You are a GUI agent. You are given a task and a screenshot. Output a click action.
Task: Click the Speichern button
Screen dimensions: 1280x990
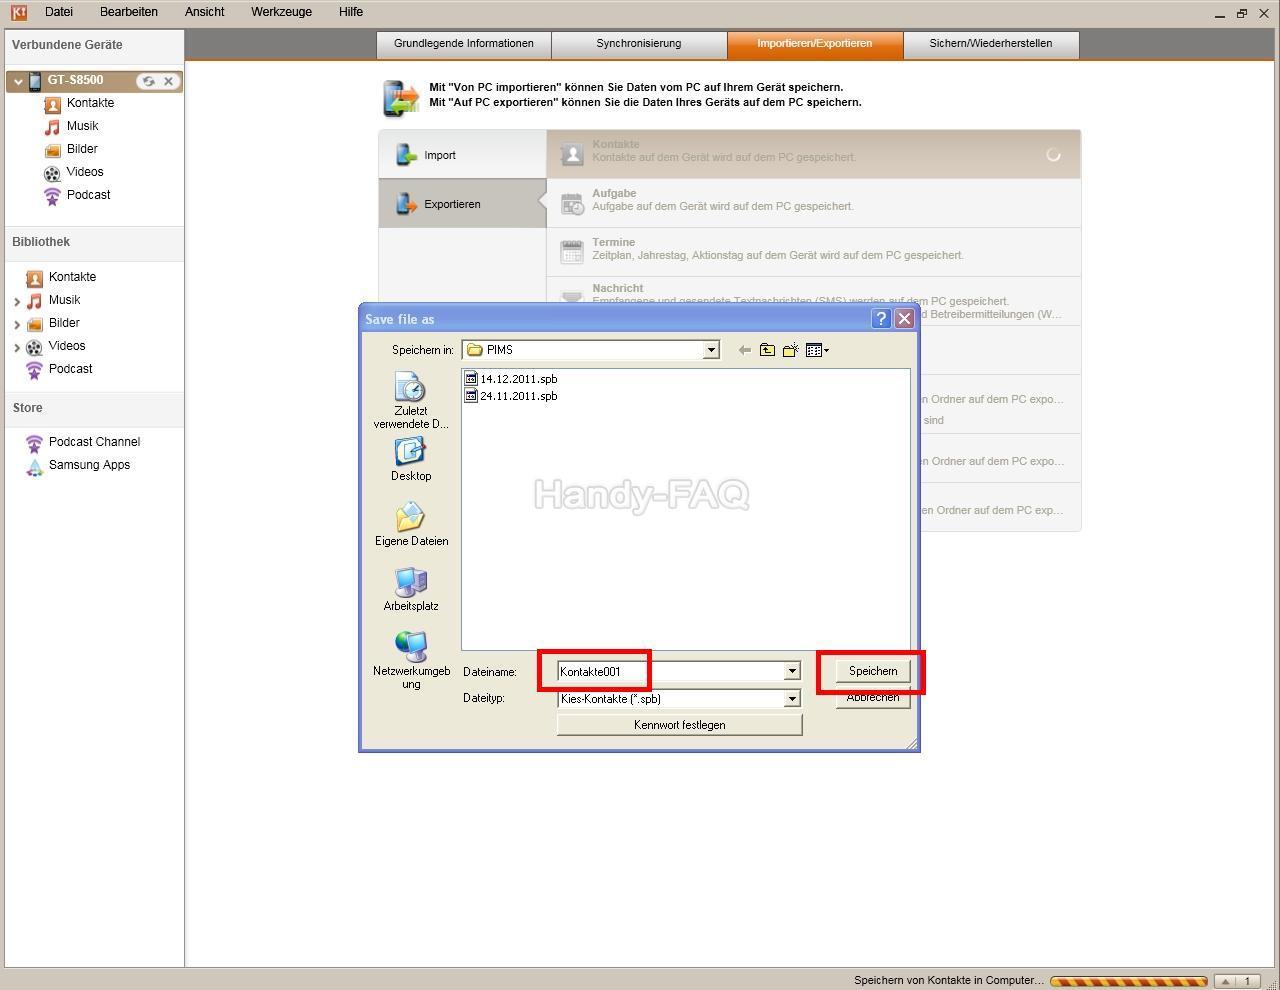pos(873,671)
